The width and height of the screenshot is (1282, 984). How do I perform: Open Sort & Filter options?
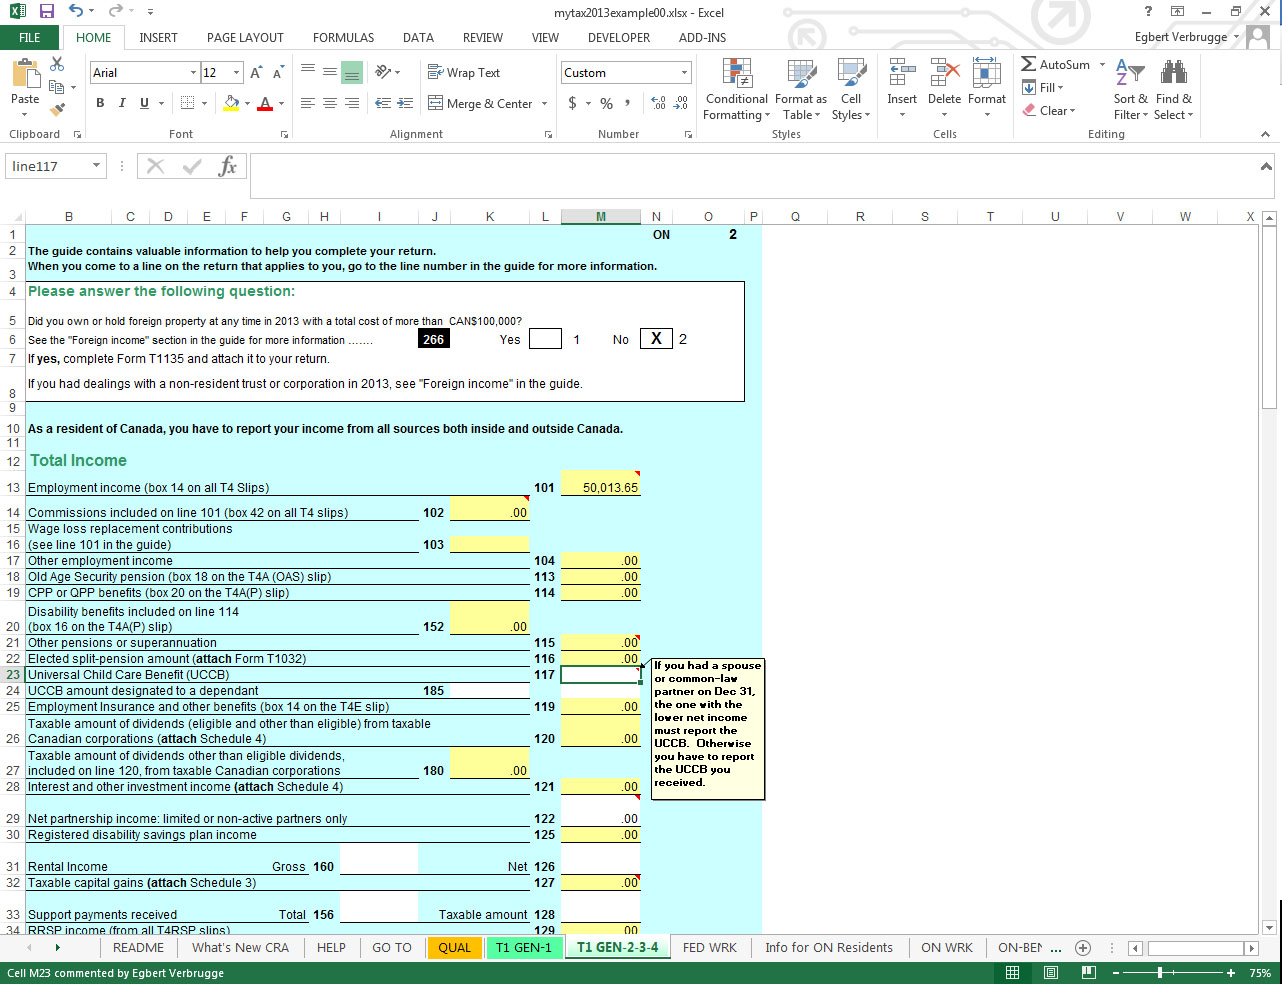[x=1130, y=90]
